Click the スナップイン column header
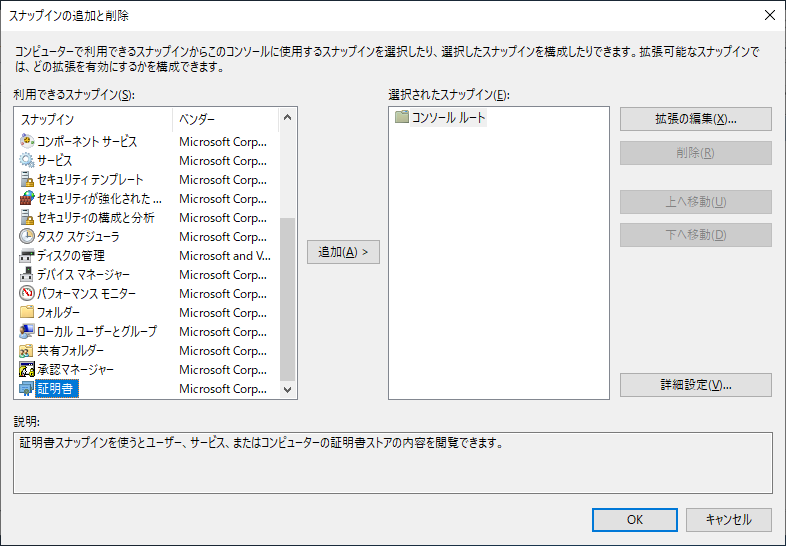This screenshot has width=786, height=546. pyautogui.click(x=94, y=119)
